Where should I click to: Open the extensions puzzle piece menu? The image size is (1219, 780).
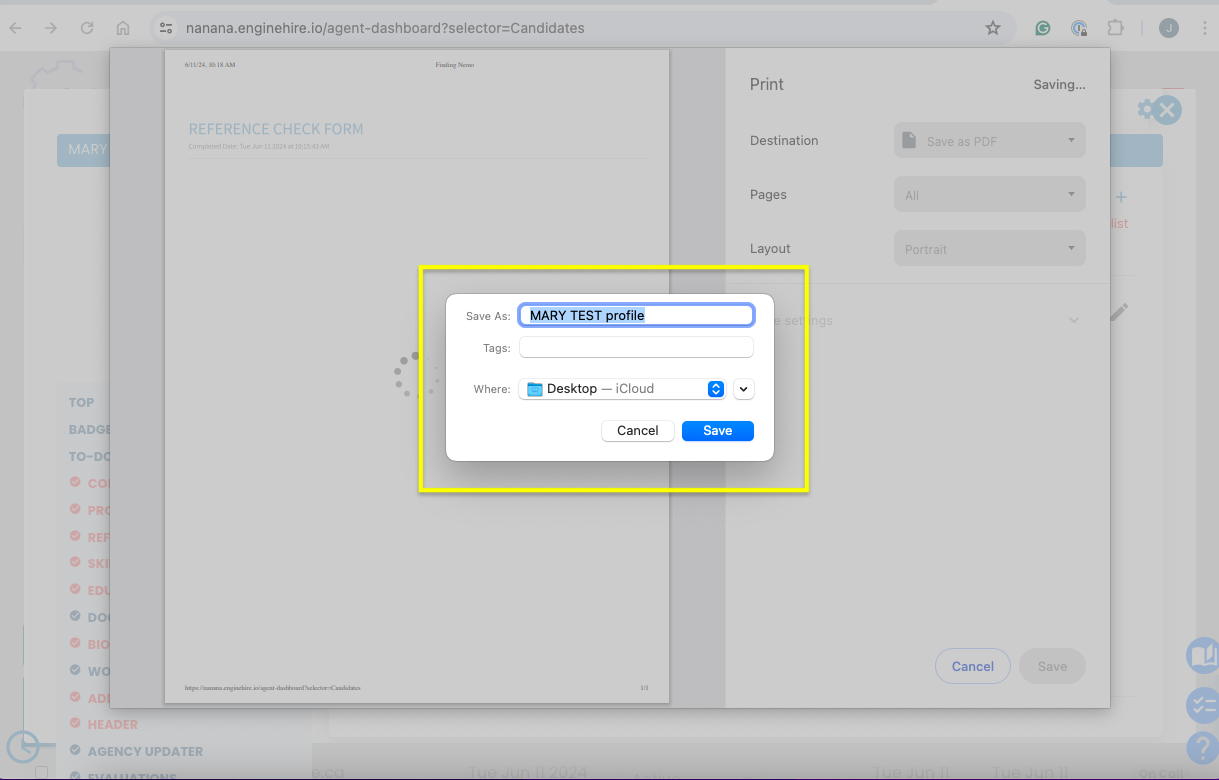click(1115, 28)
